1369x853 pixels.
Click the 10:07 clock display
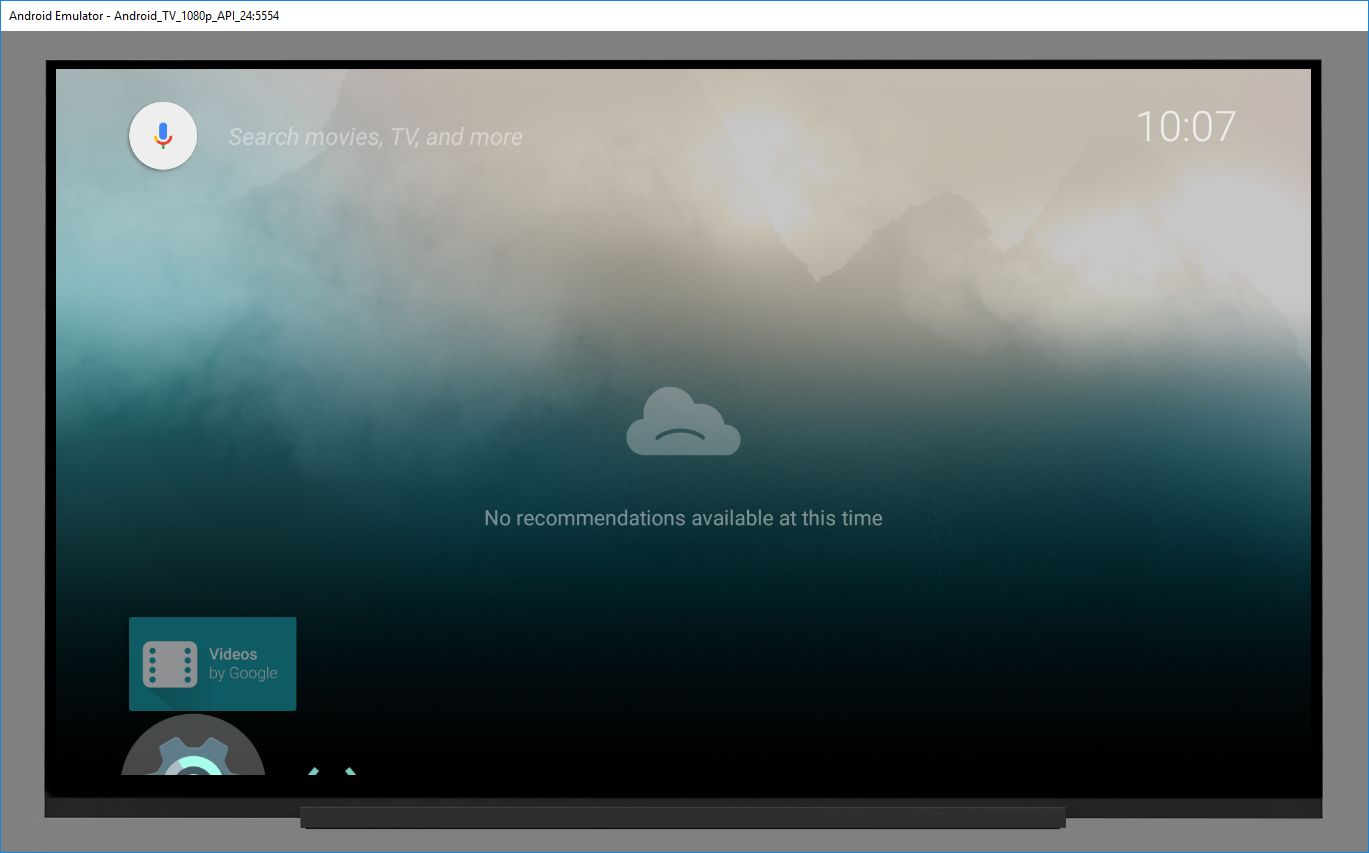(1186, 126)
